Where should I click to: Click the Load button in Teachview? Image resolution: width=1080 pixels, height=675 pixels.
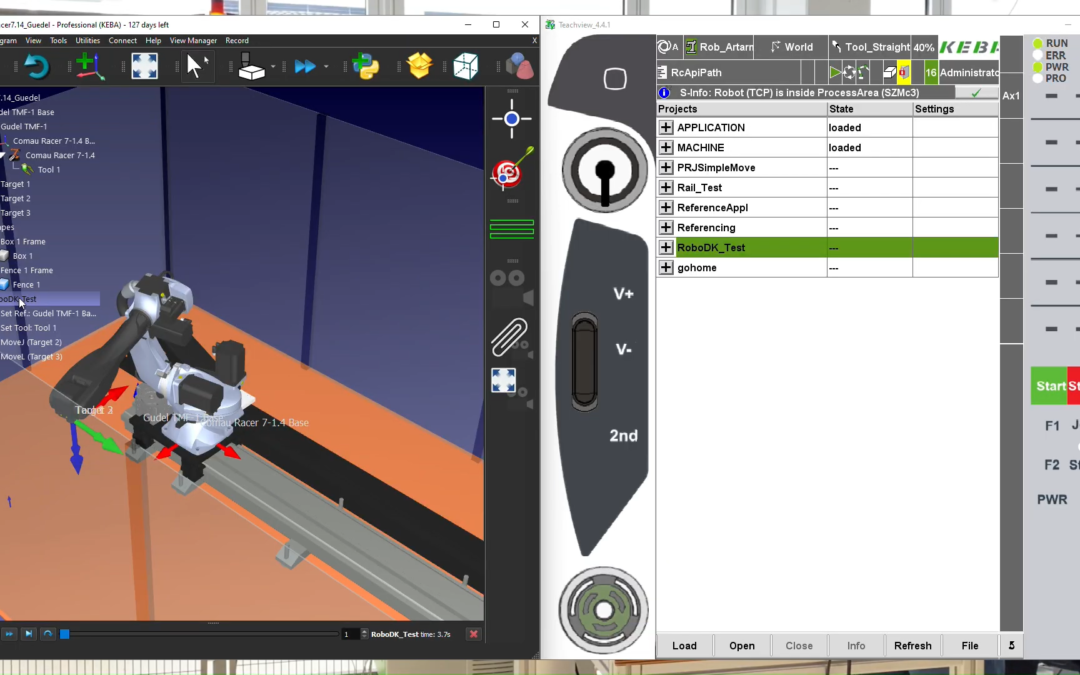click(x=684, y=645)
